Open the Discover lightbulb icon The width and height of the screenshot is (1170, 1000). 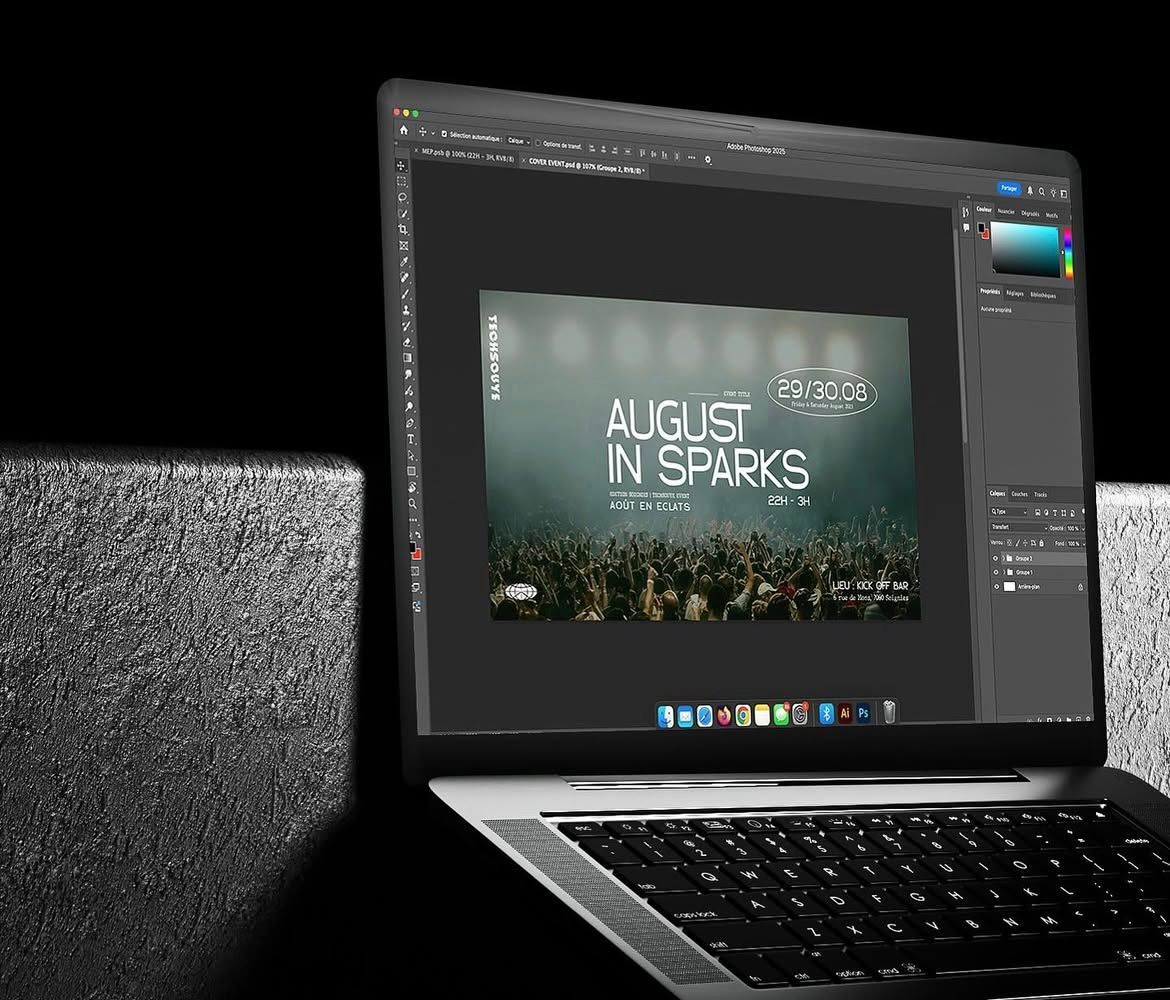pyautogui.click(x=1054, y=193)
